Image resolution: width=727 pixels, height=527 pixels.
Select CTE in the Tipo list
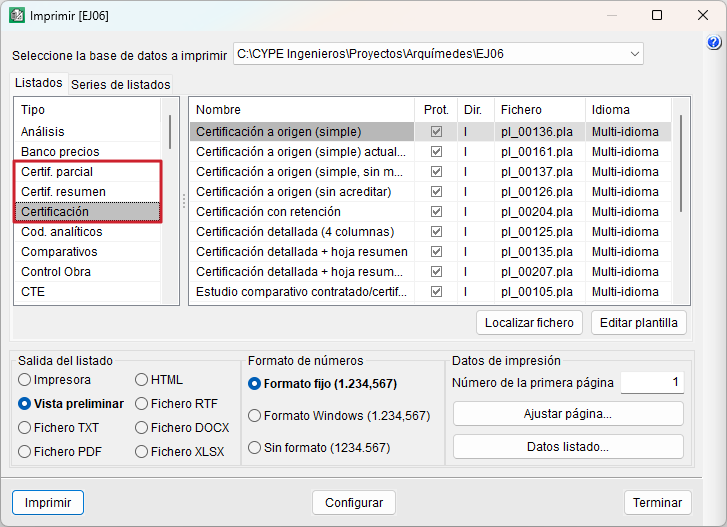(x=87, y=291)
